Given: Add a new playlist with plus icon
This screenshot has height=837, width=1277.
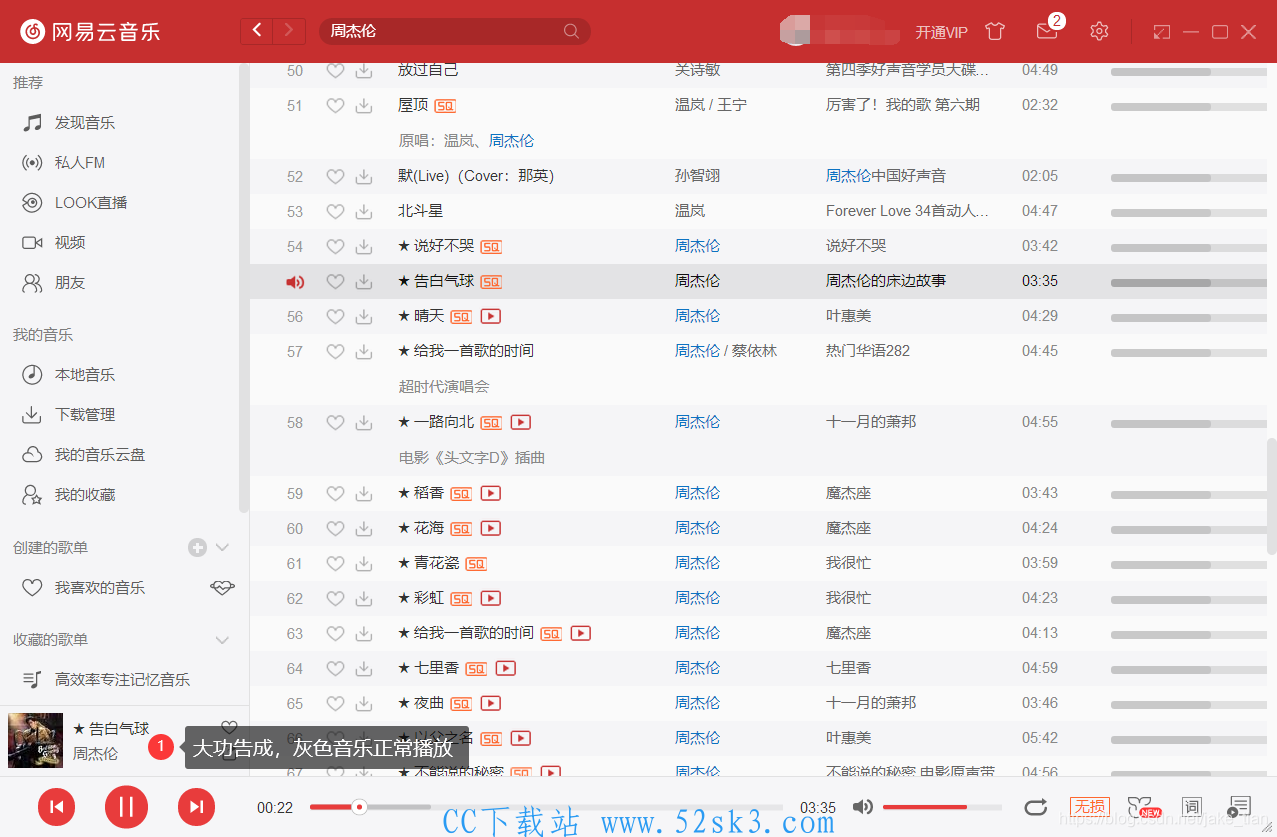Looking at the screenshot, I should click(x=197, y=547).
